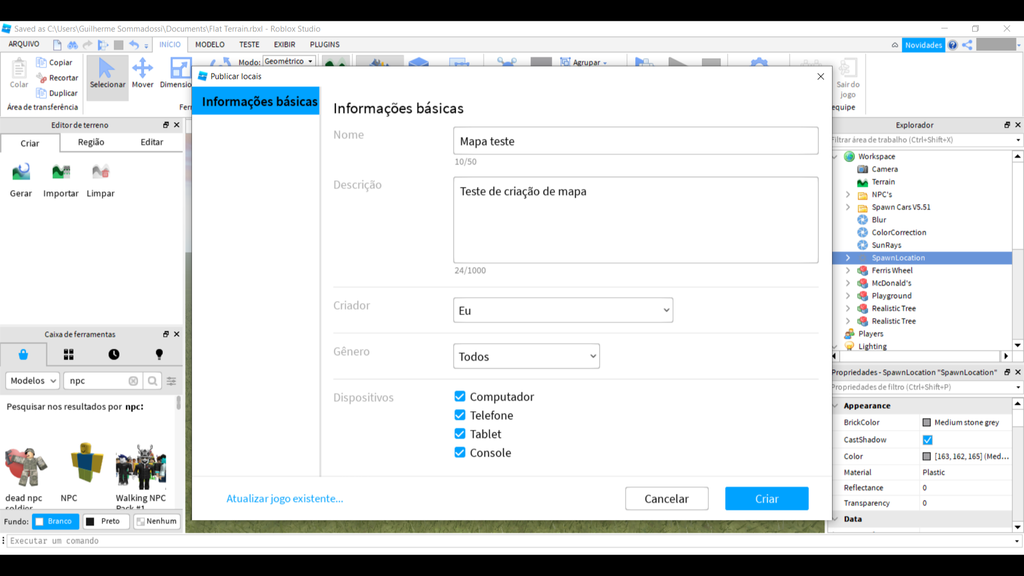Open the Modelos category dropdown
Image resolution: width=1024 pixels, height=576 pixels.
coord(33,381)
